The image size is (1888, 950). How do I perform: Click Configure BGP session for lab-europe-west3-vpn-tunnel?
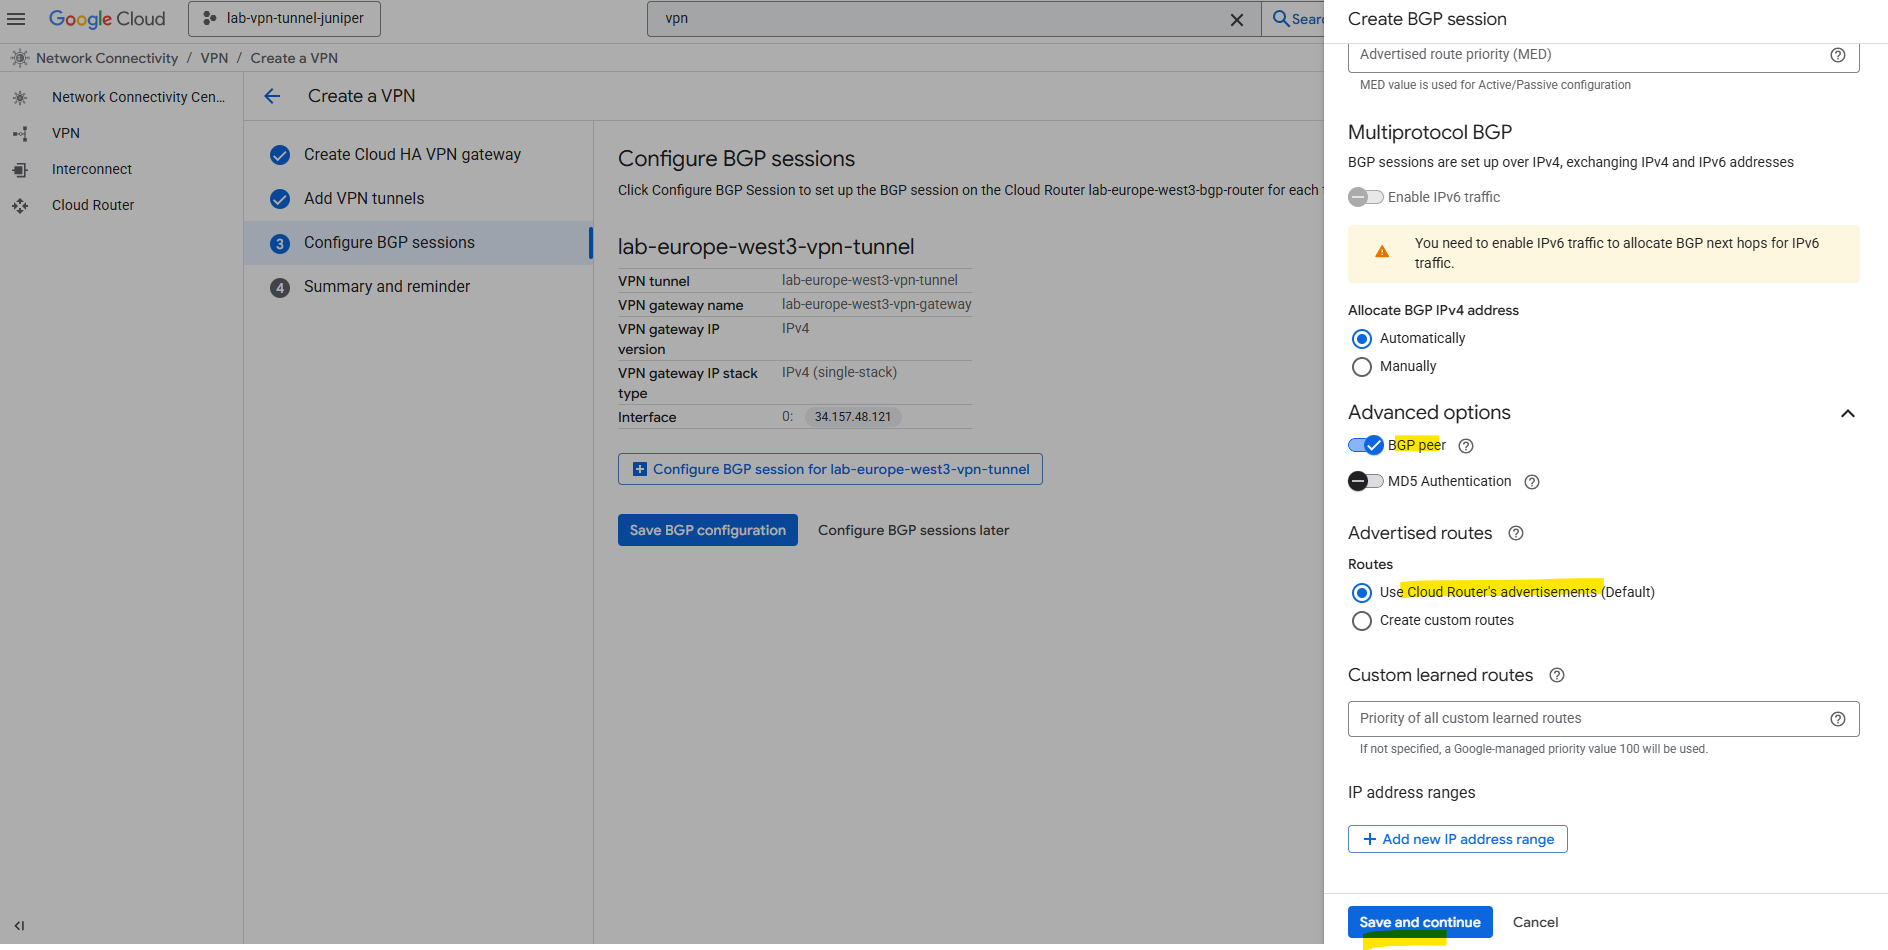tap(830, 469)
